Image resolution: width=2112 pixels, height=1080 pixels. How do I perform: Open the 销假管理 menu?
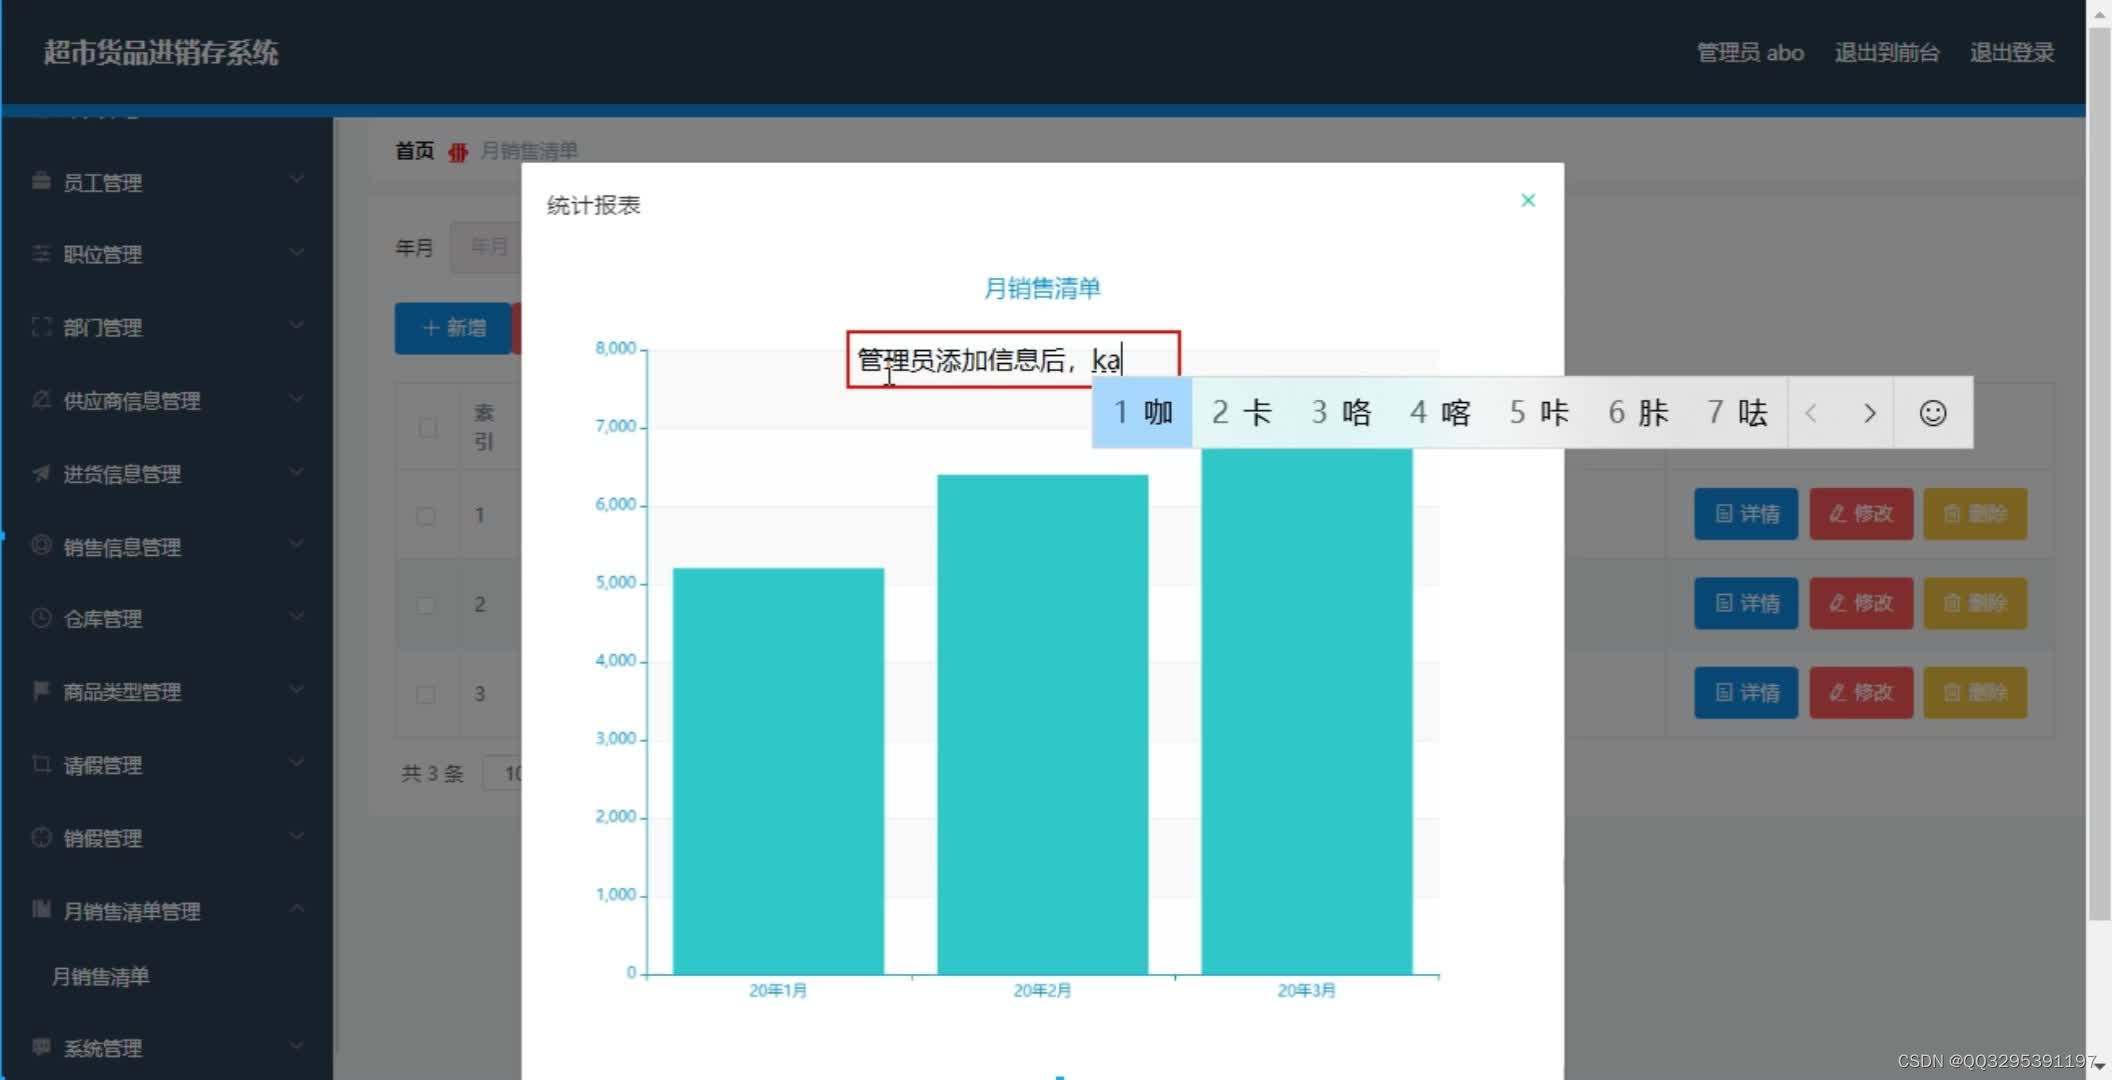(167, 838)
